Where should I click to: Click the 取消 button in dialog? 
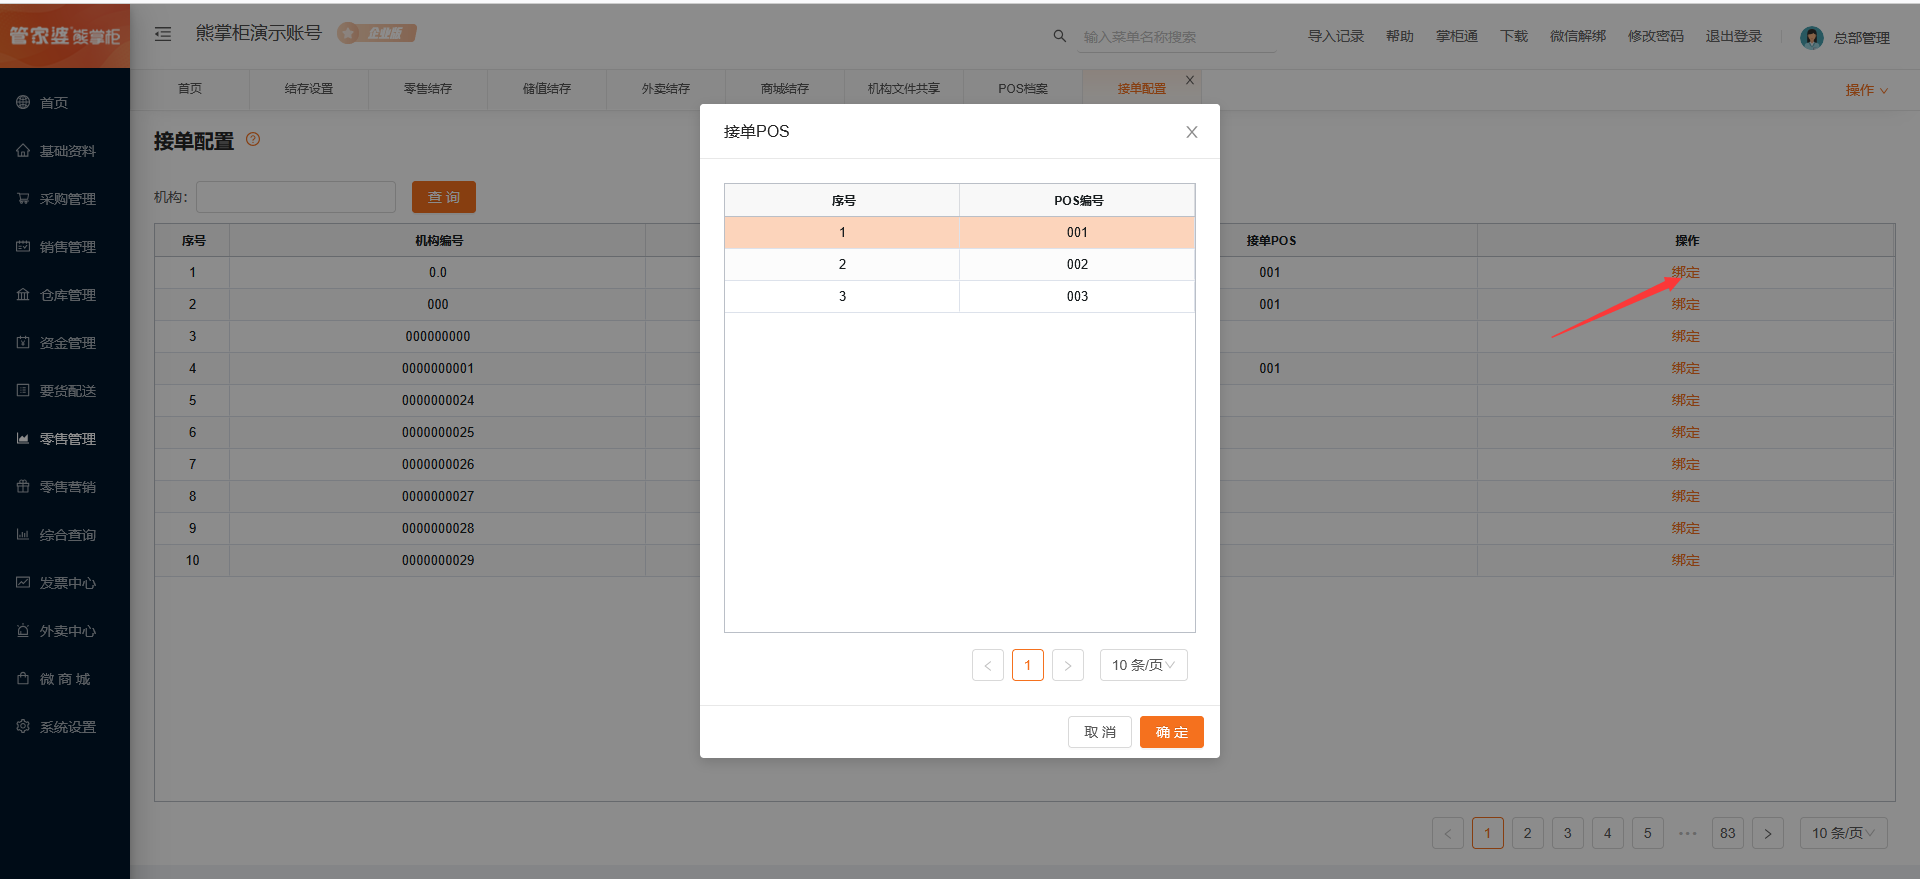coord(1099,732)
